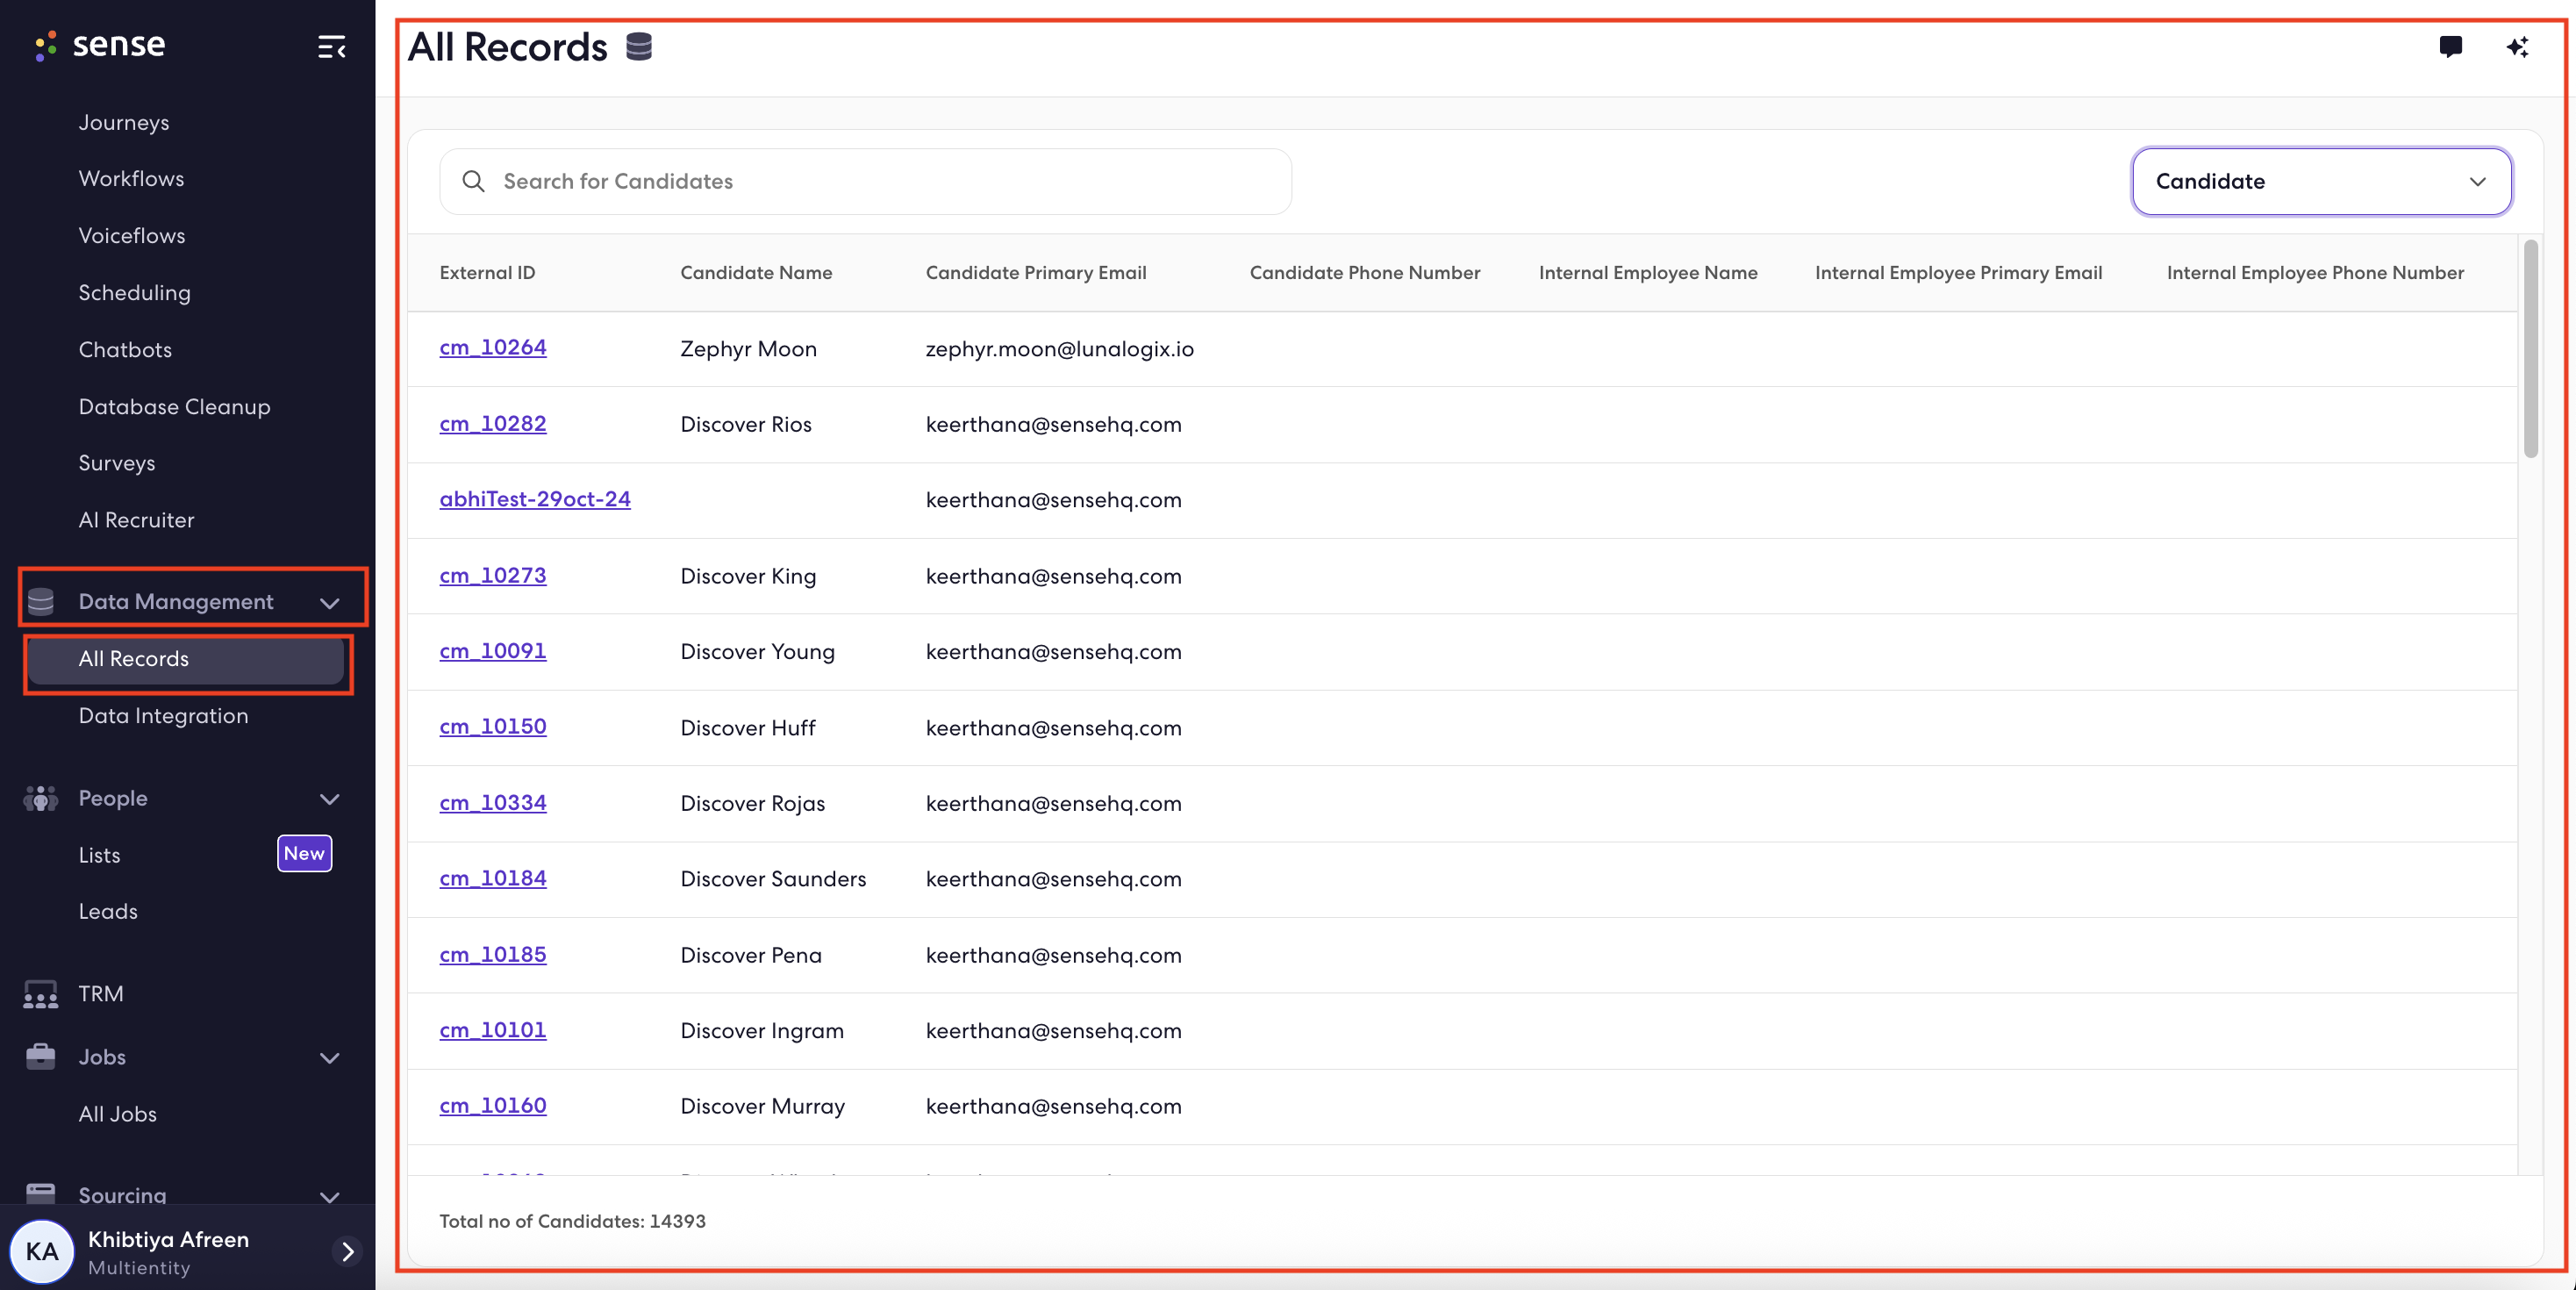Click the name Zephyr Moon
This screenshot has height=1290, width=2576.
click(x=748, y=348)
